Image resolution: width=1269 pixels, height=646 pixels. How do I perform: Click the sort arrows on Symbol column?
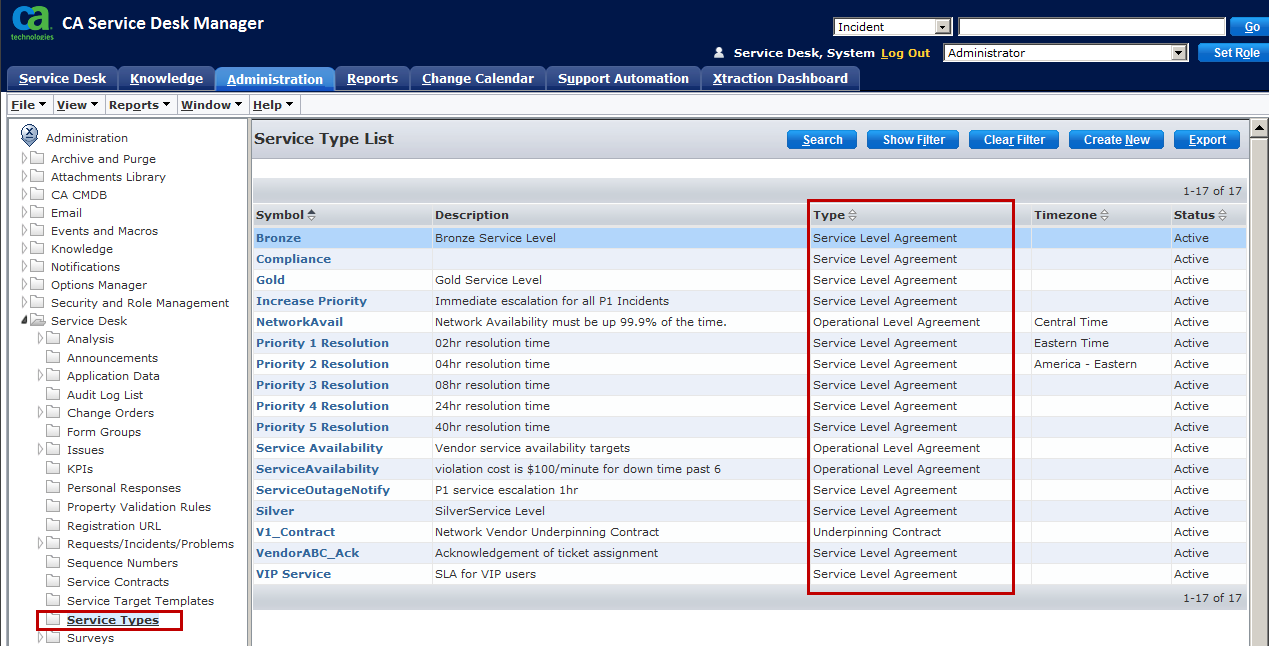(312, 215)
